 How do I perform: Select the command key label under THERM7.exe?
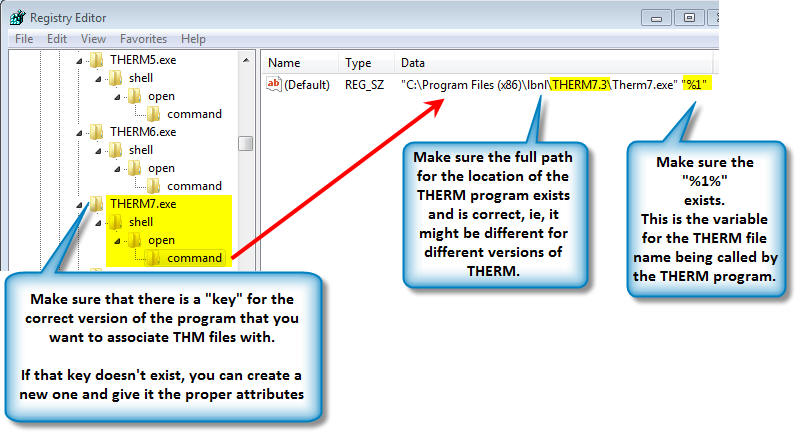(x=194, y=258)
